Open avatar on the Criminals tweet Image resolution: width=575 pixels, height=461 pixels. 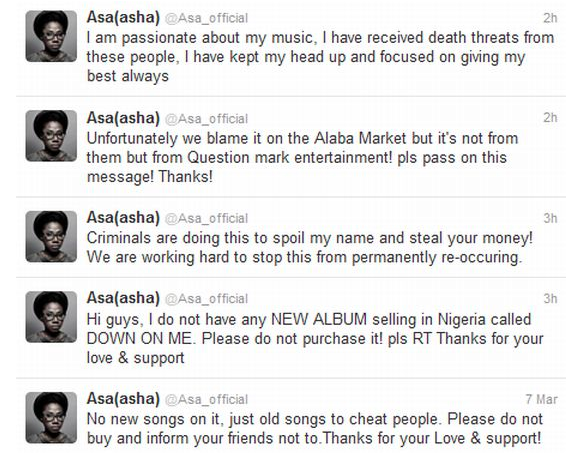pyautogui.click(x=51, y=236)
